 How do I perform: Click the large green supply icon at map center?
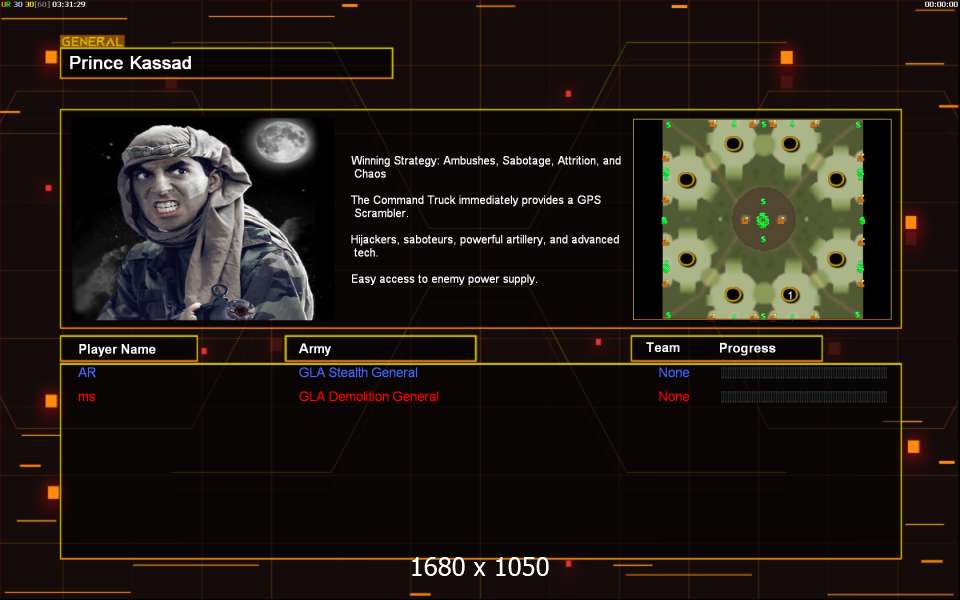pyautogui.click(x=762, y=220)
